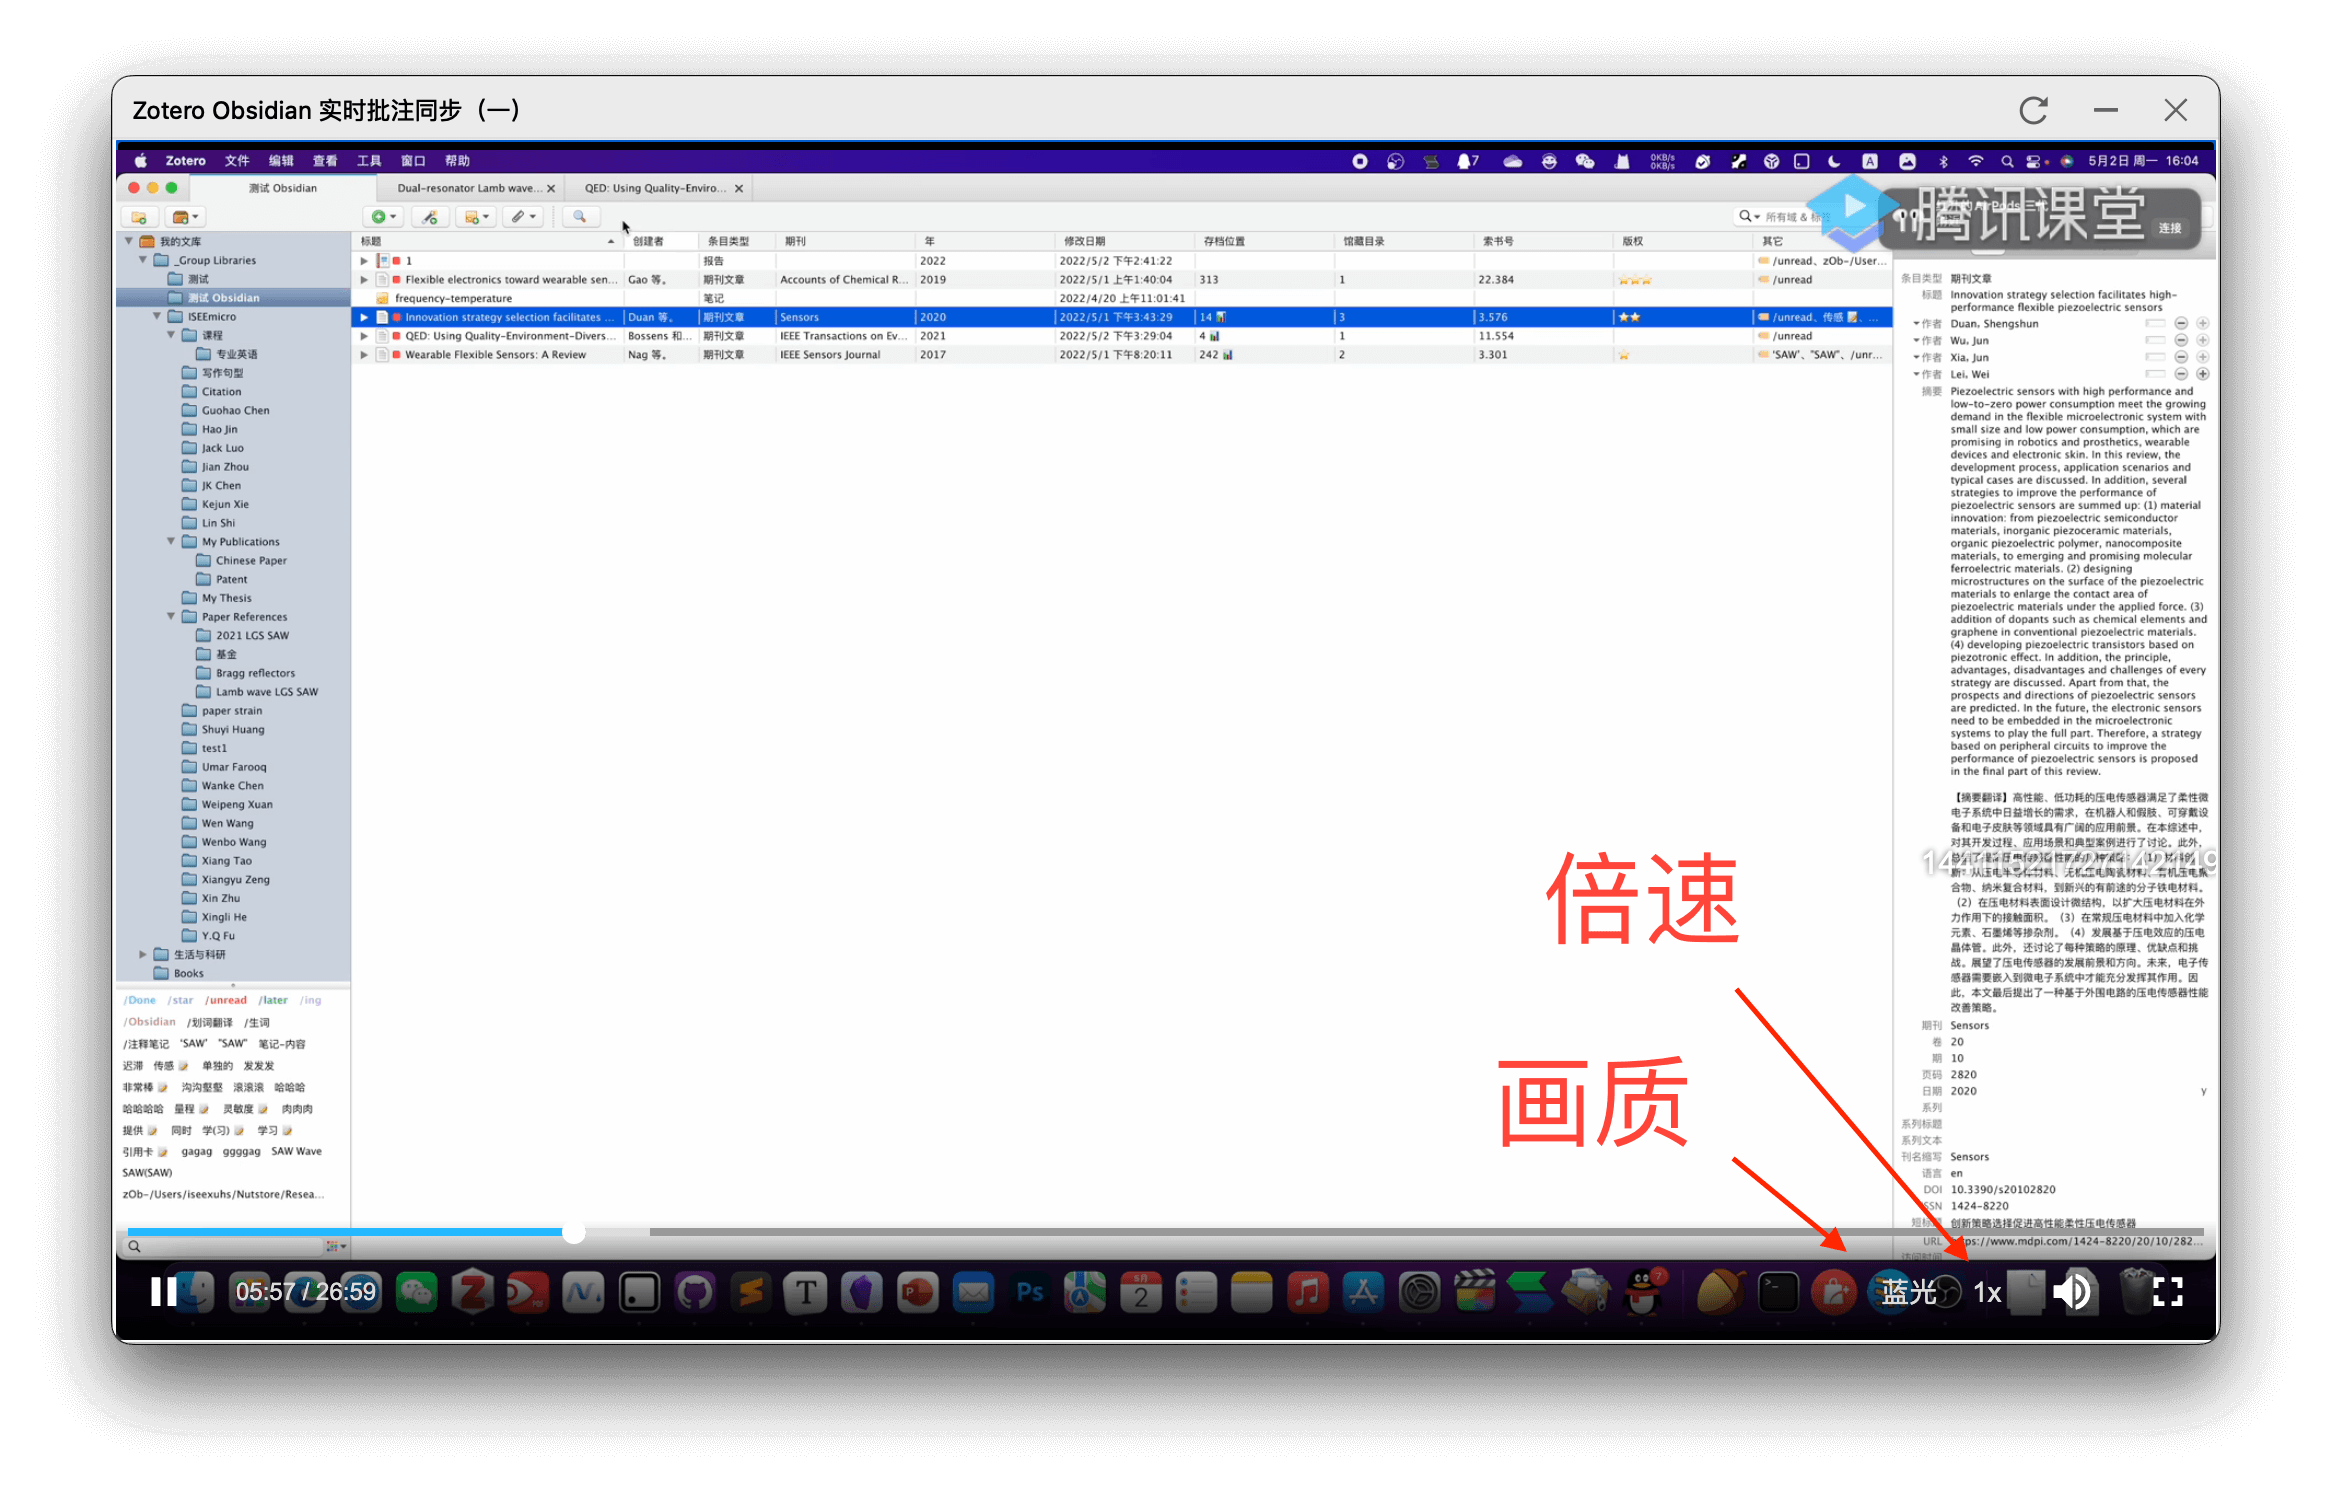Viewport: 2332px width, 1492px height.
Task: Select the frequency-temperature note row
Action: tap(1123, 298)
